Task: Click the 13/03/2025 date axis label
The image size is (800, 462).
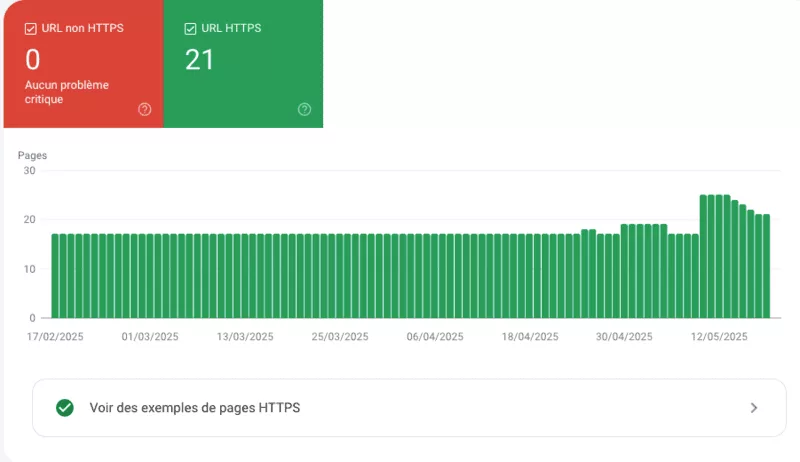Action: coord(245,337)
